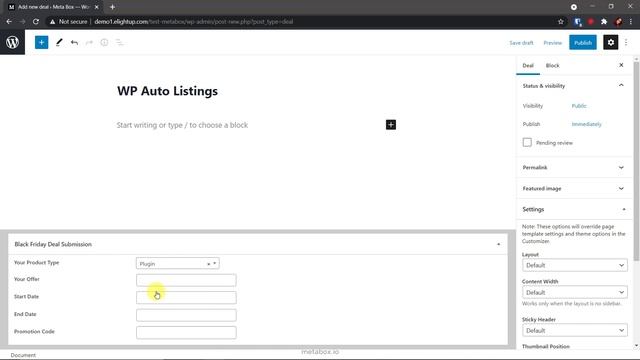Image resolution: width=640 pixels, height=360 pixels.
Task: Change Visibility via Public link
Action: coord(579,106)
